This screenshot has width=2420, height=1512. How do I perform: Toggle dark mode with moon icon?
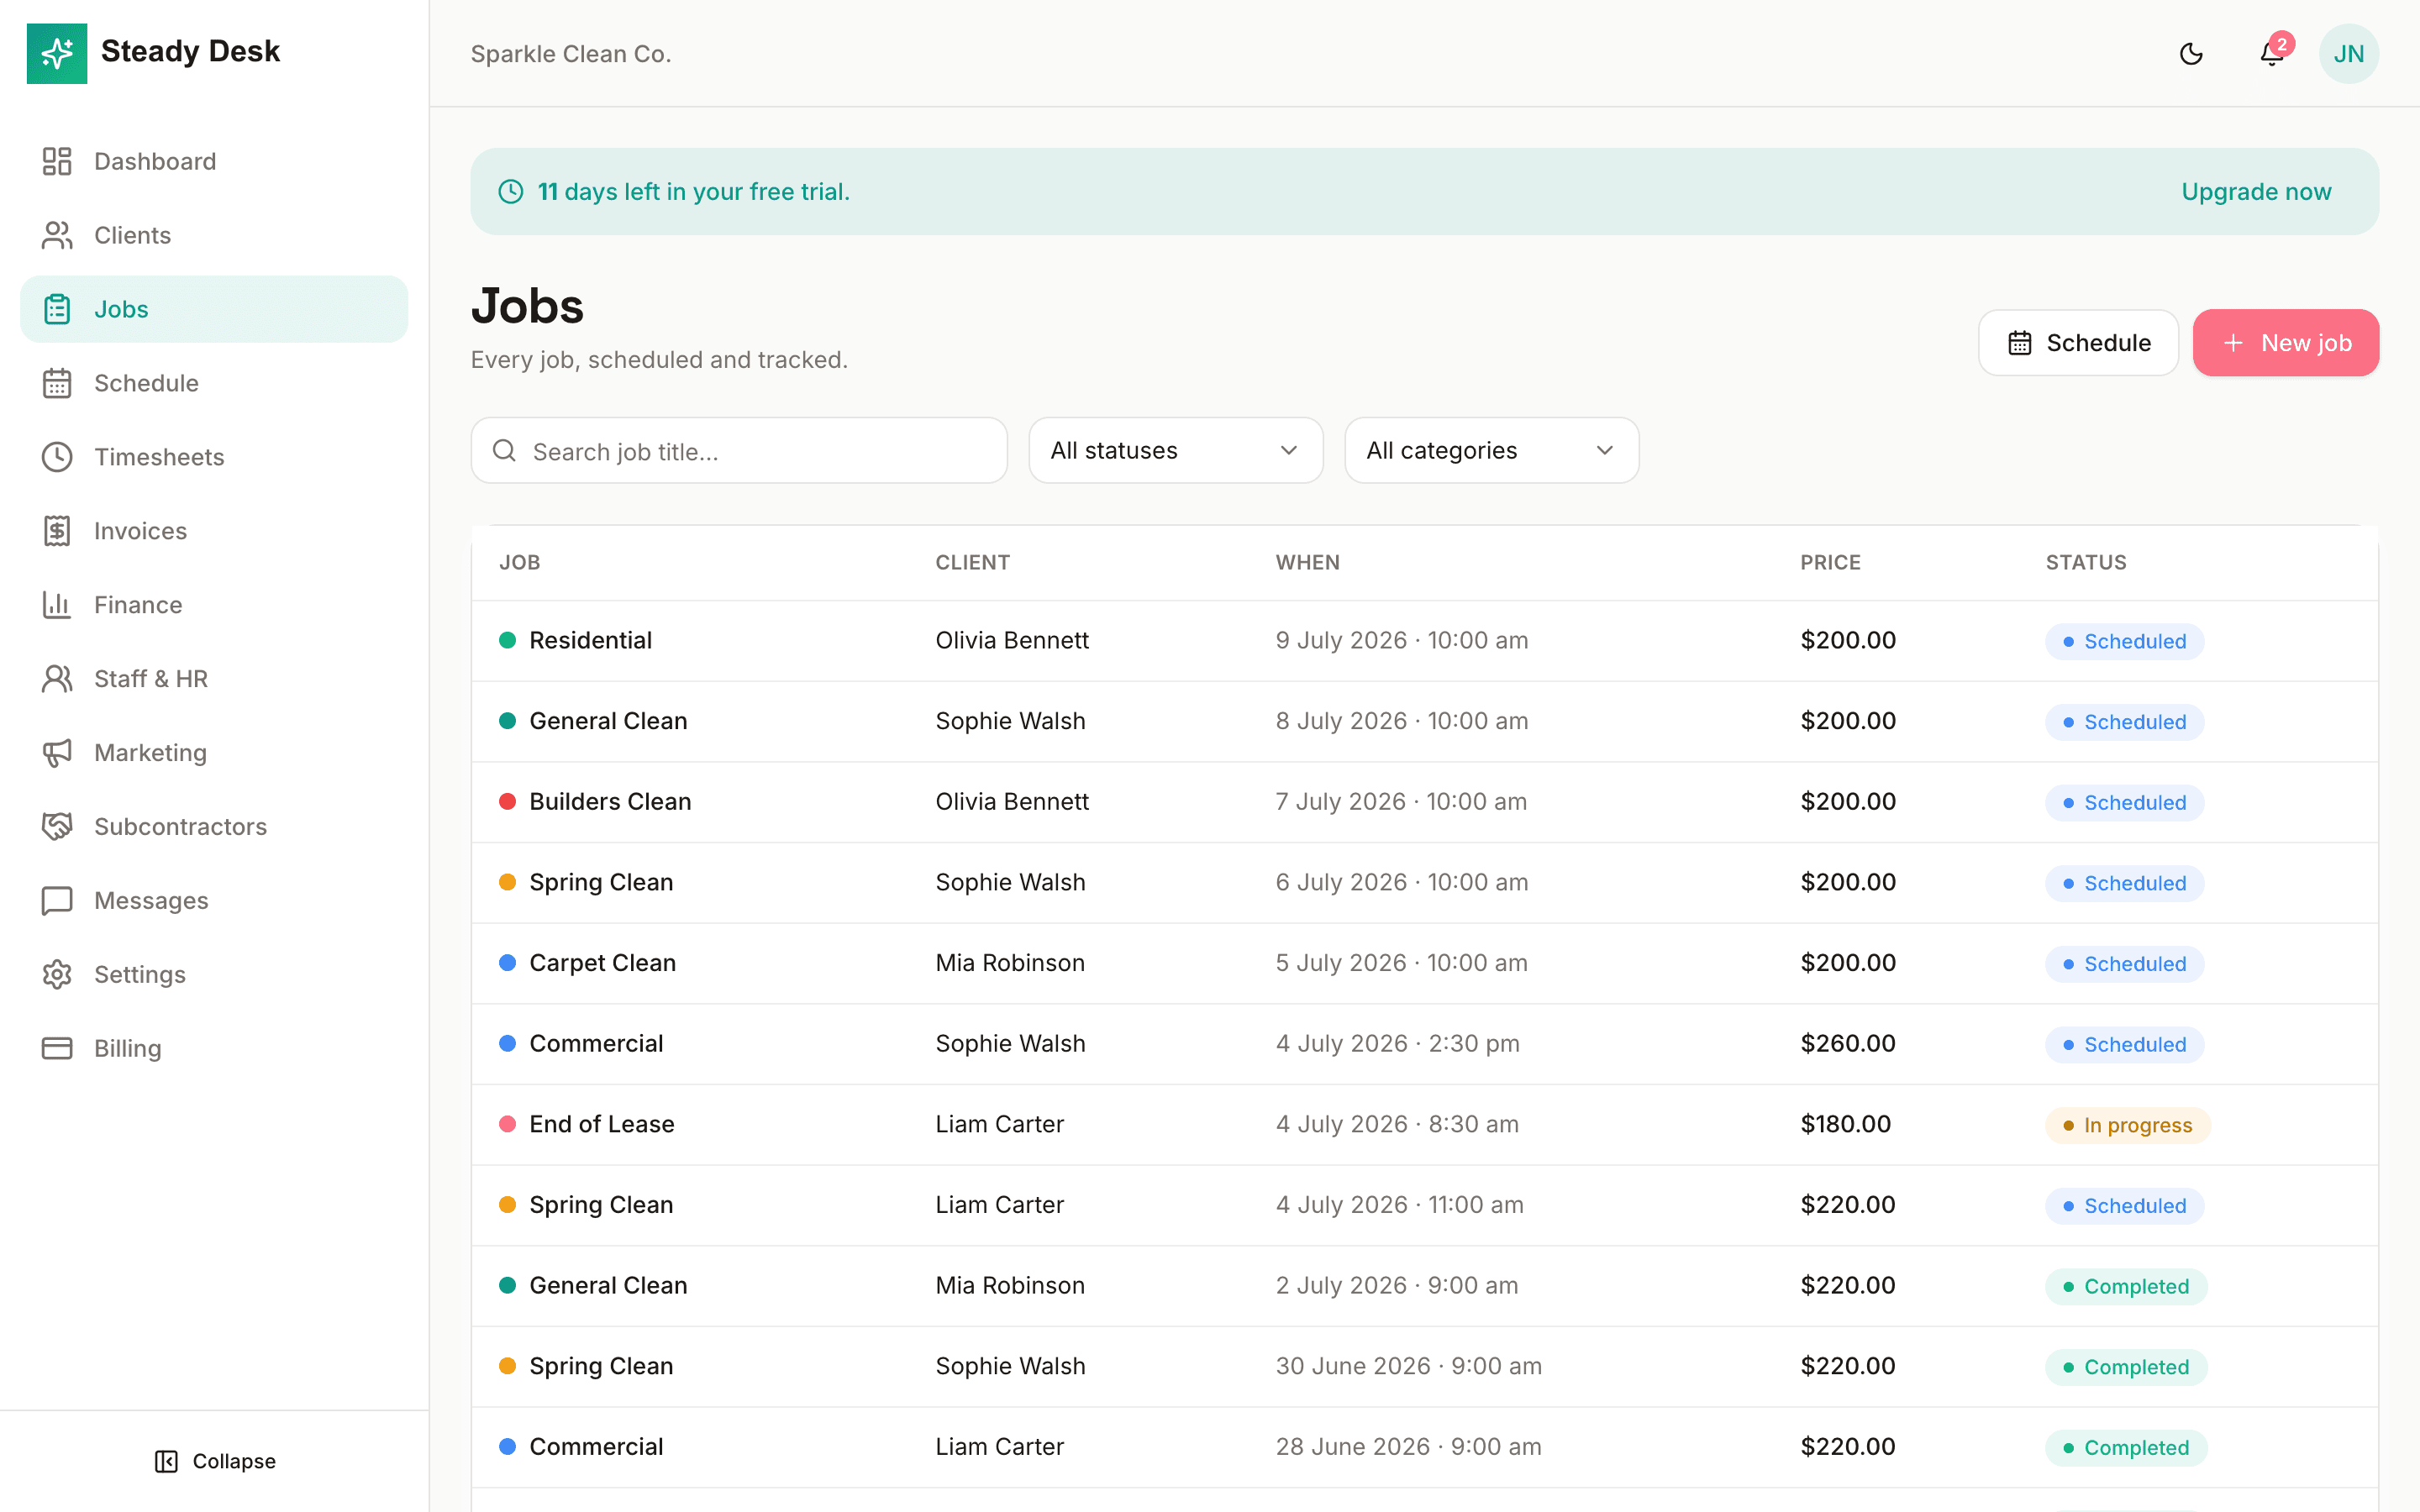tap(2191, 54)
